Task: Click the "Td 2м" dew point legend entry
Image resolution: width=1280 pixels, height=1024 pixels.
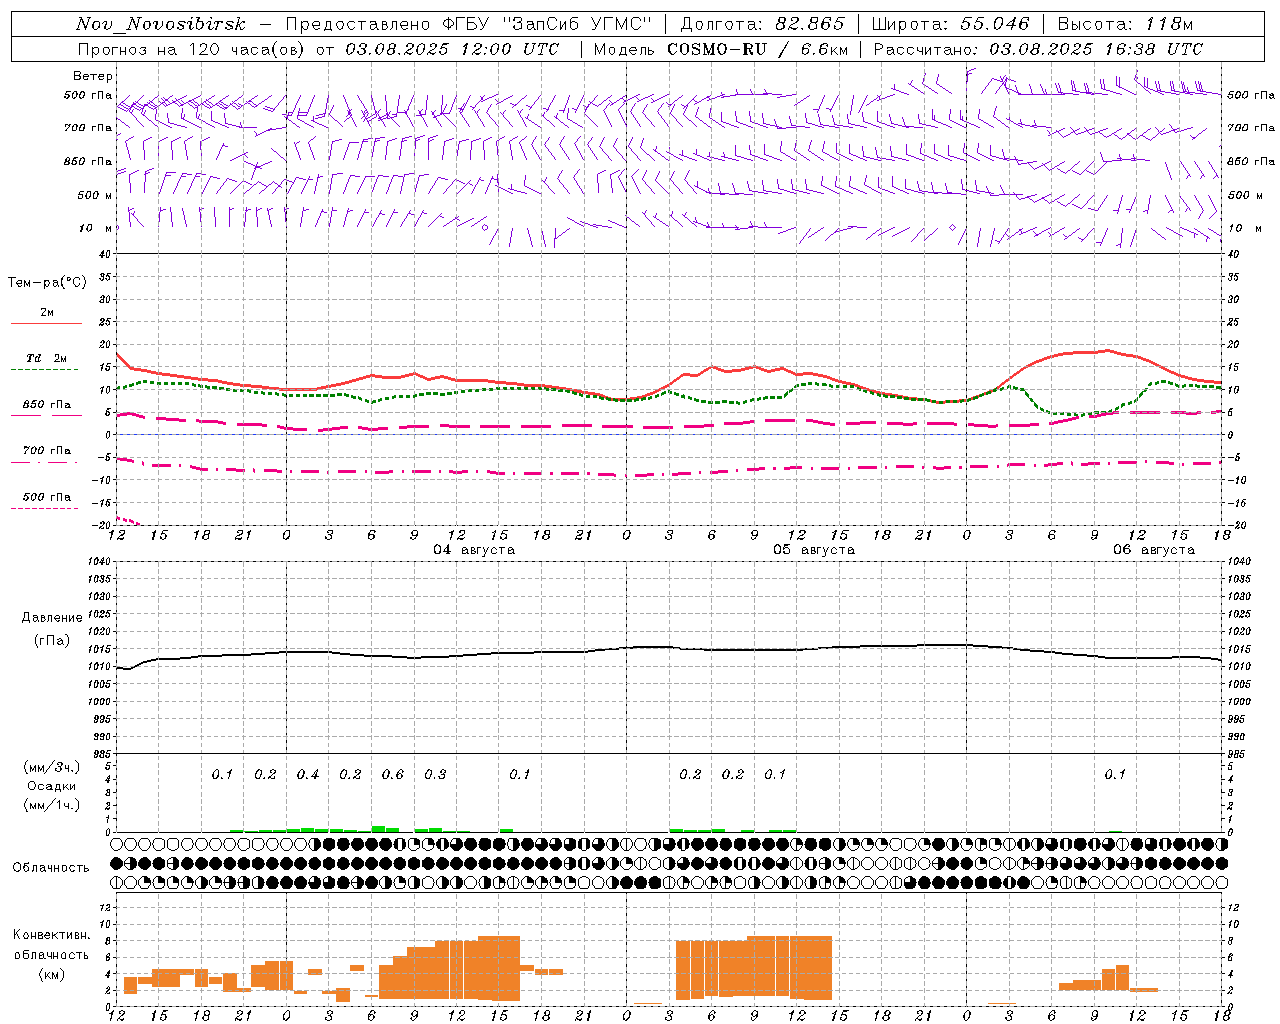Action: [47, 358]
